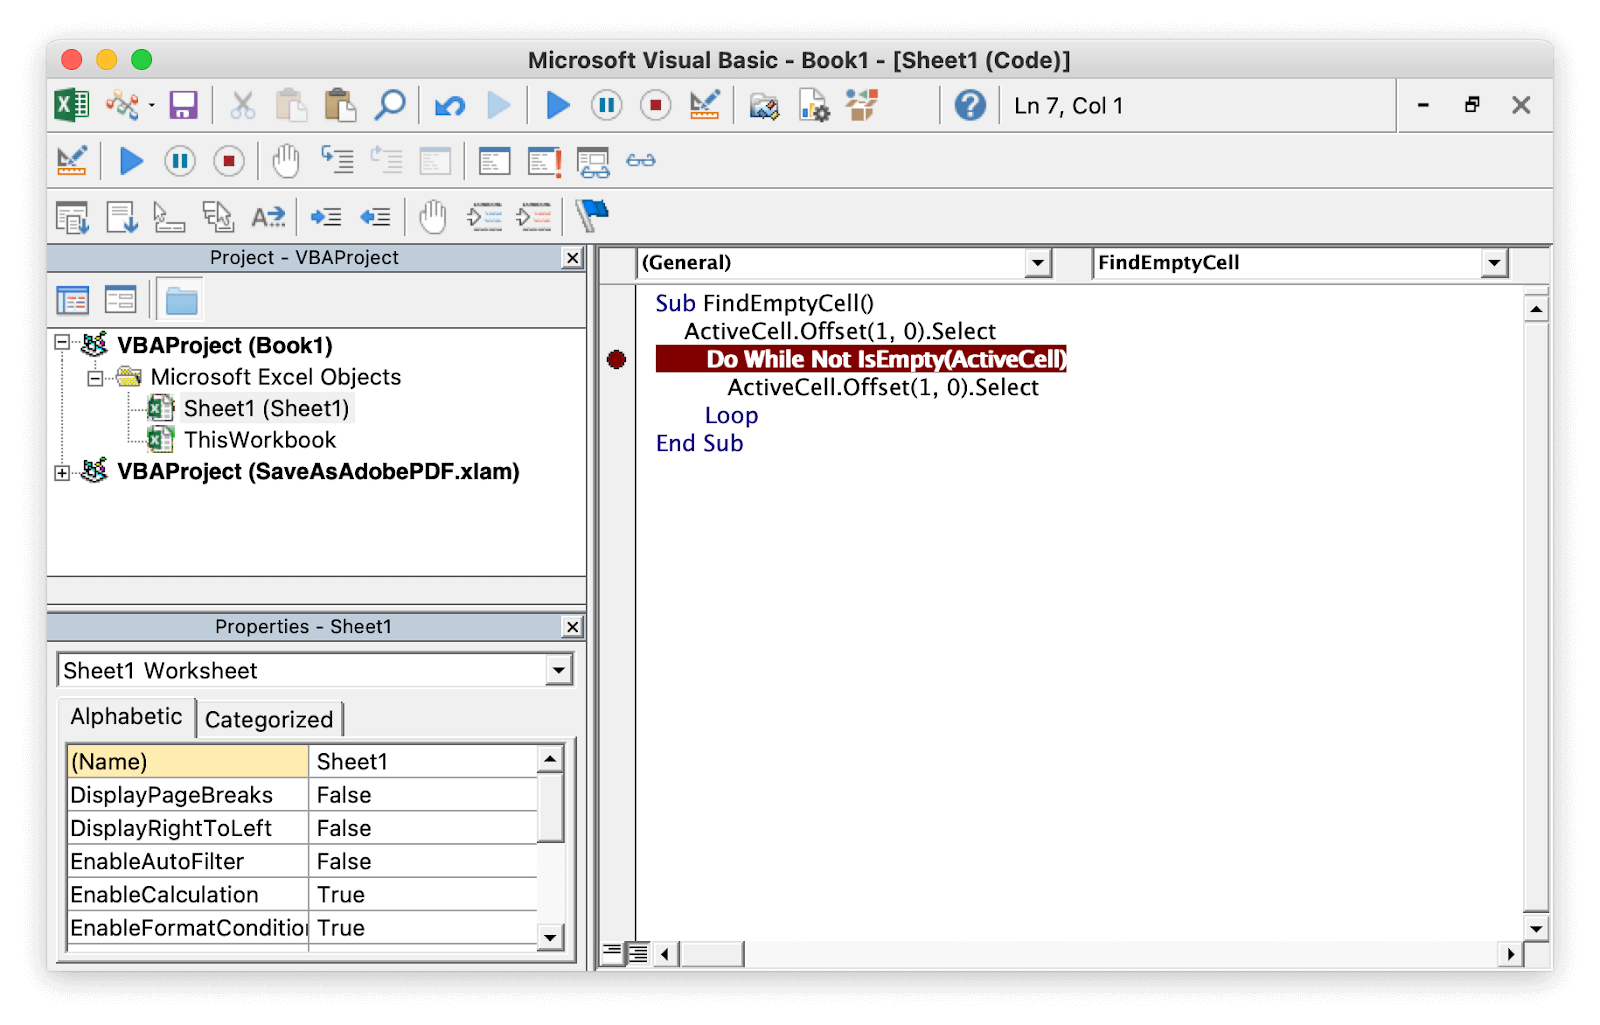Save the project with the floppy disk icon
1600x1025 pixels.
tap(183, 105)
